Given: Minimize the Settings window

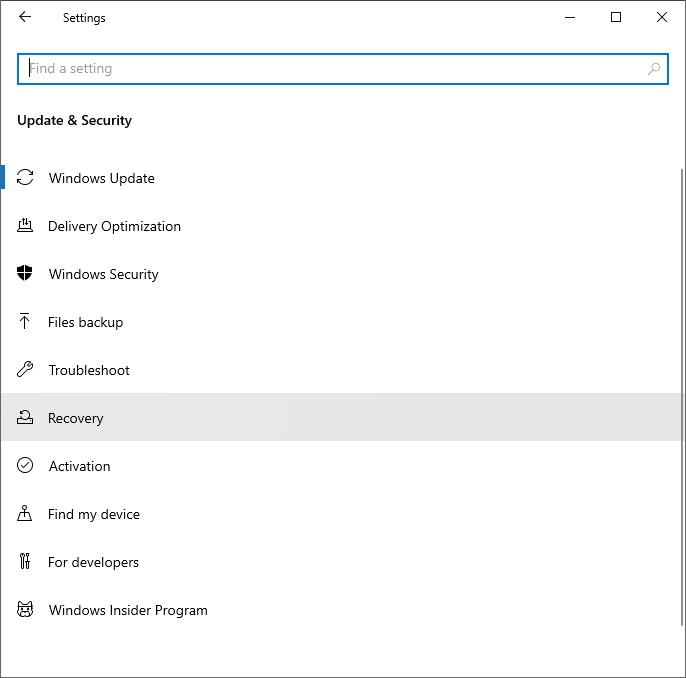Looking at the screenshot, I should pos(570,17).
